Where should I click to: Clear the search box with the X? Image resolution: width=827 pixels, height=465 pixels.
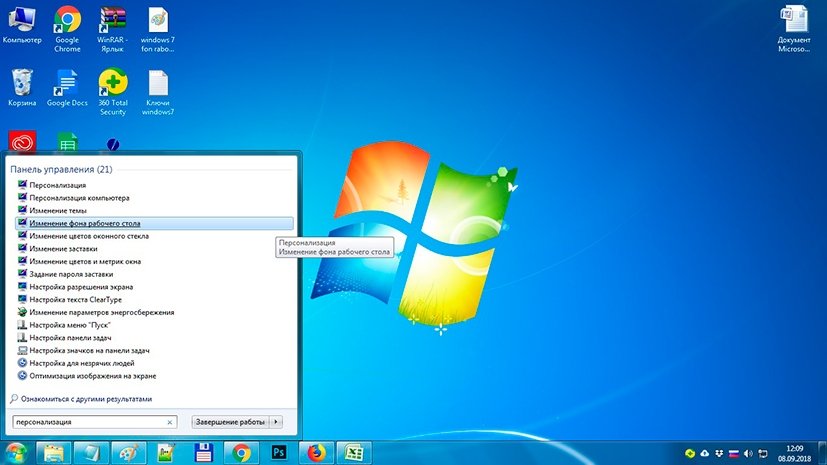pos(169,422)
